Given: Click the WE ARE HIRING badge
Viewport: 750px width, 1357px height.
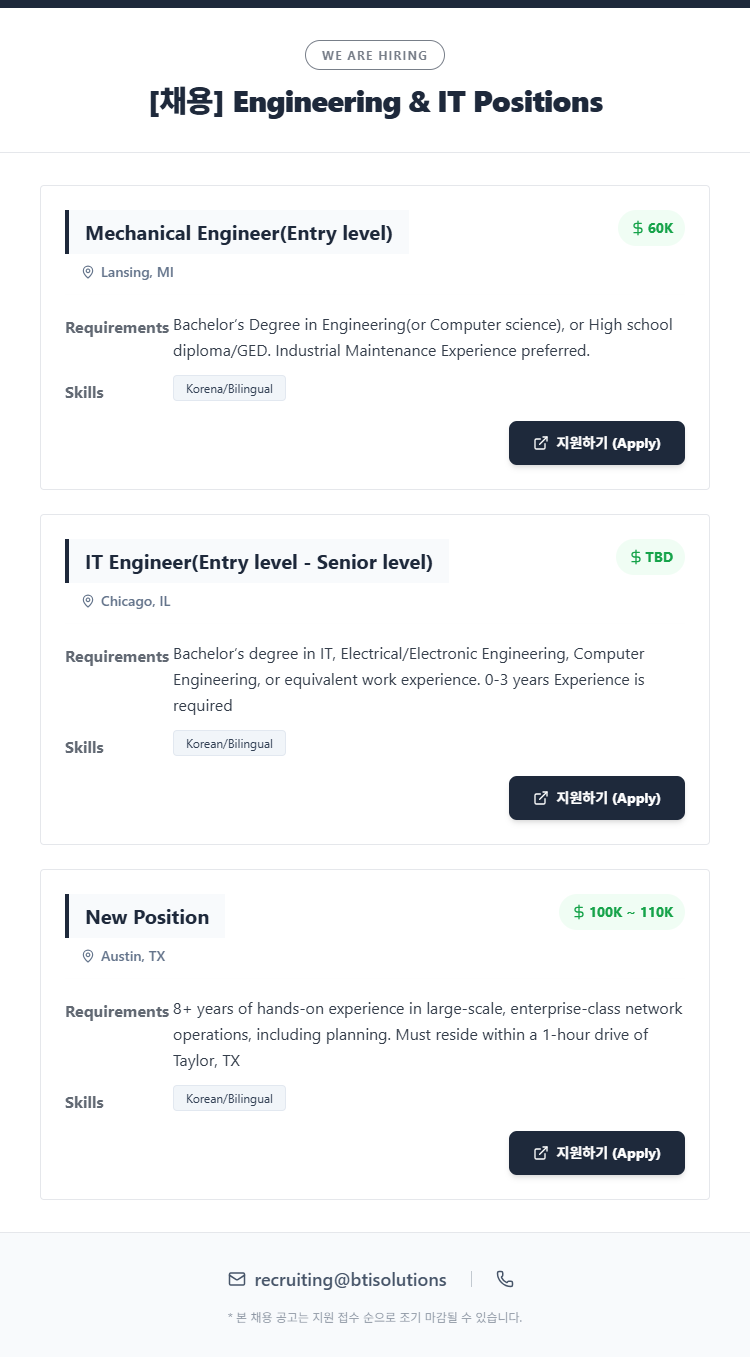Looking at the screenshot, I should pyautogui.click(x=375, y=55).
